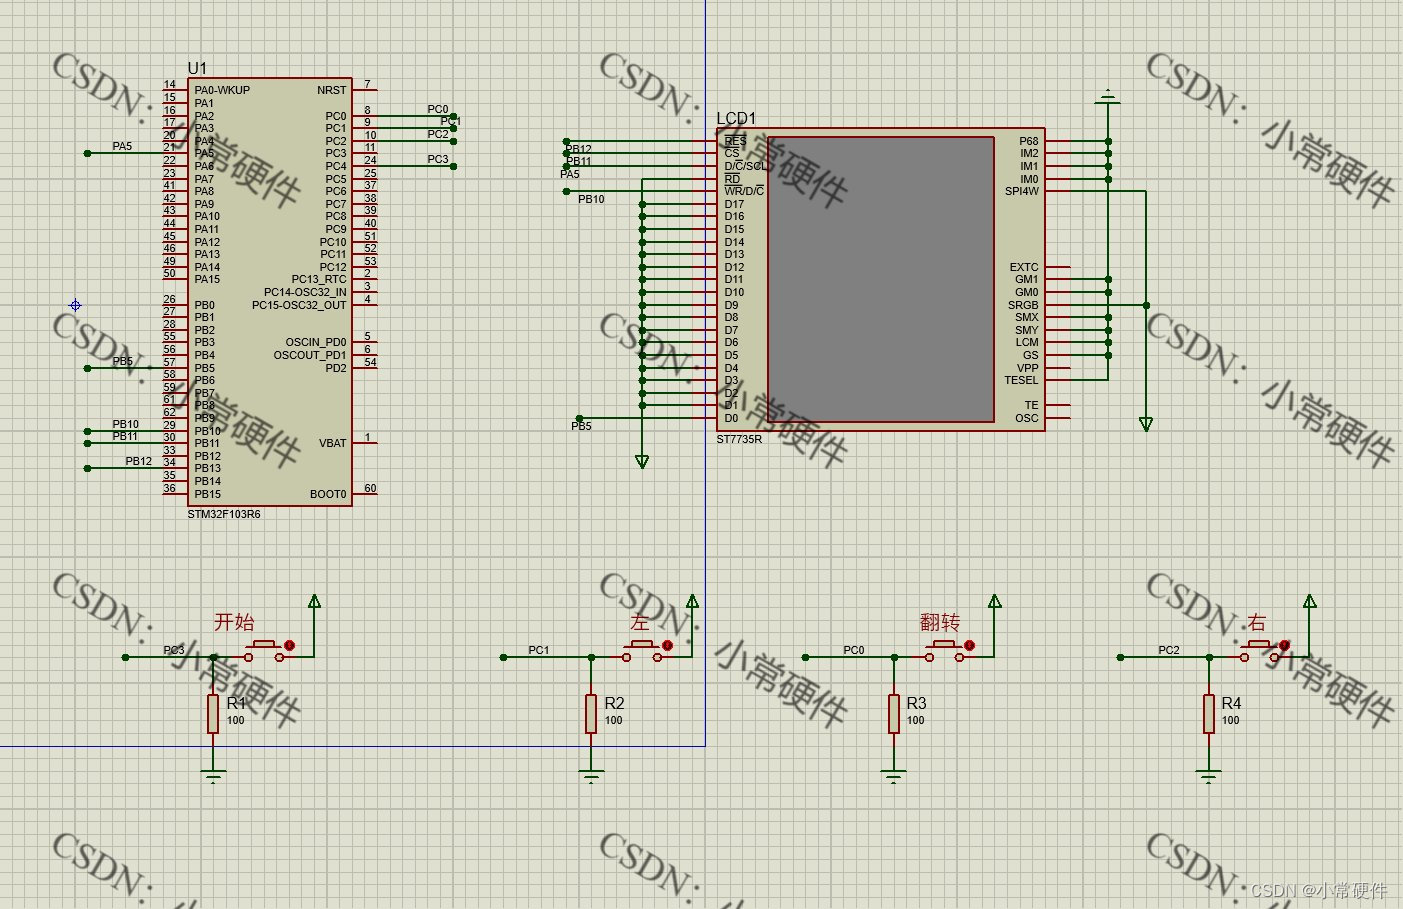Click the PC13_RTC pin name on U1
This screenshot has width=1403, height=909.
point(319,280)
